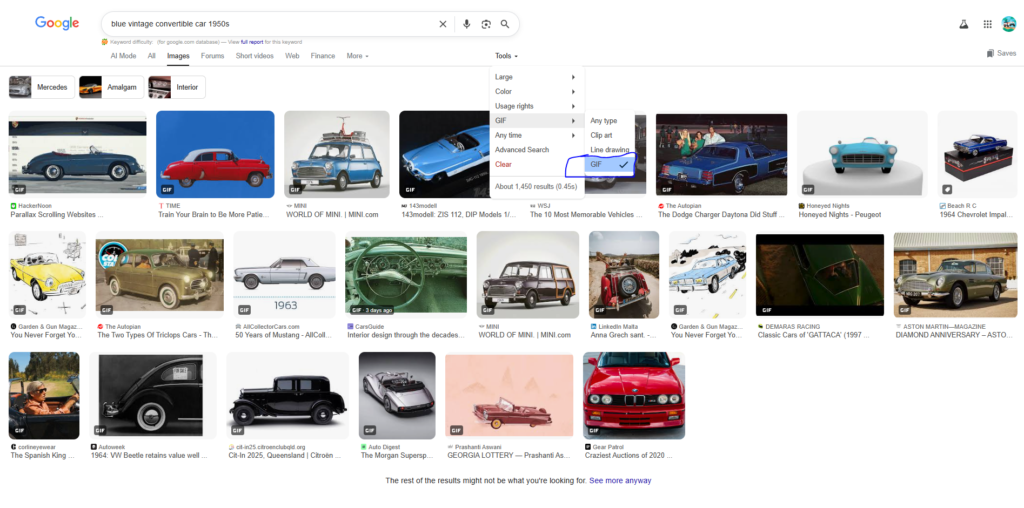
Task: Open CarsGuide interior design thumbnail
Action: [406, 276]
